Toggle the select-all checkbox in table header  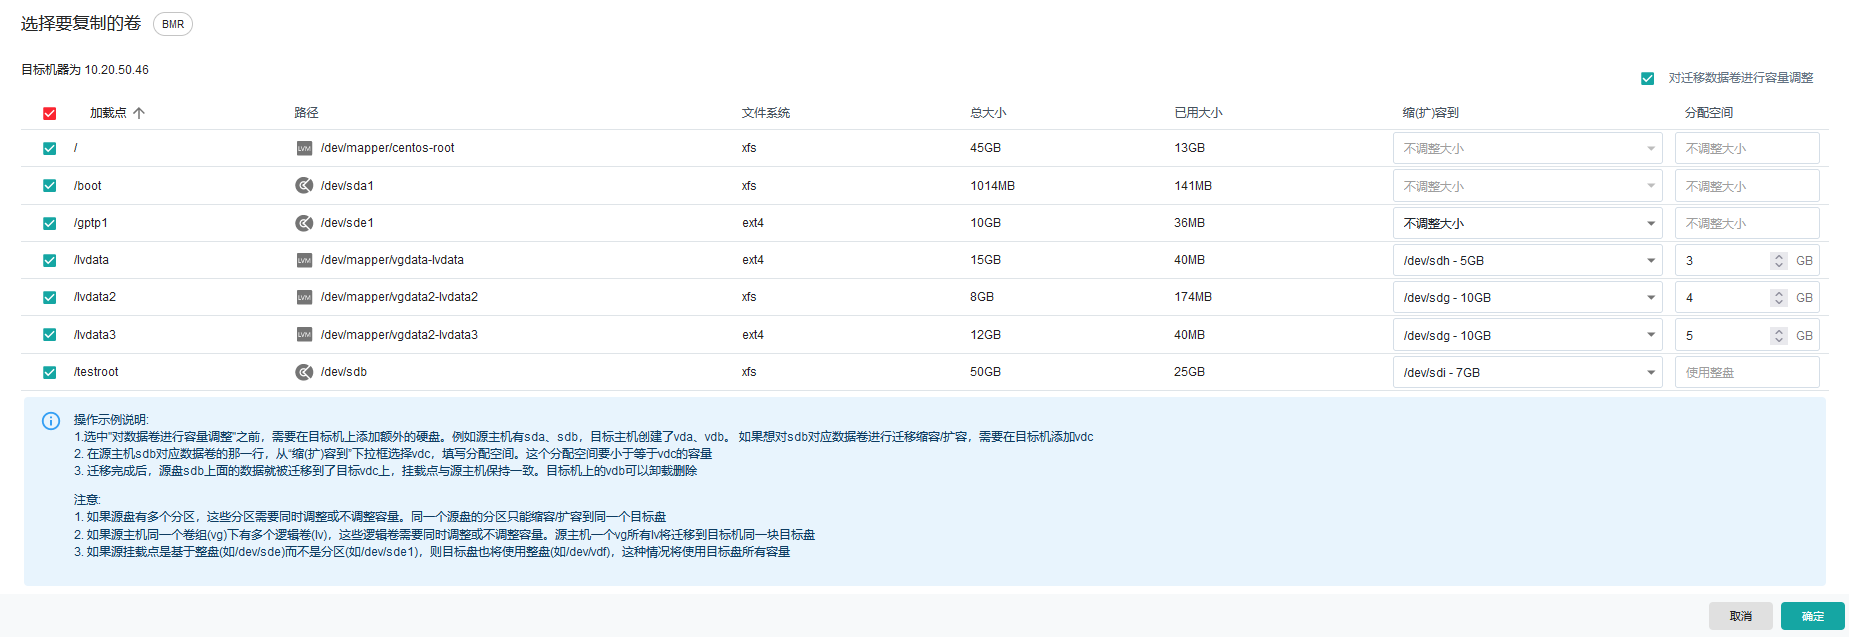coord(49,114)
